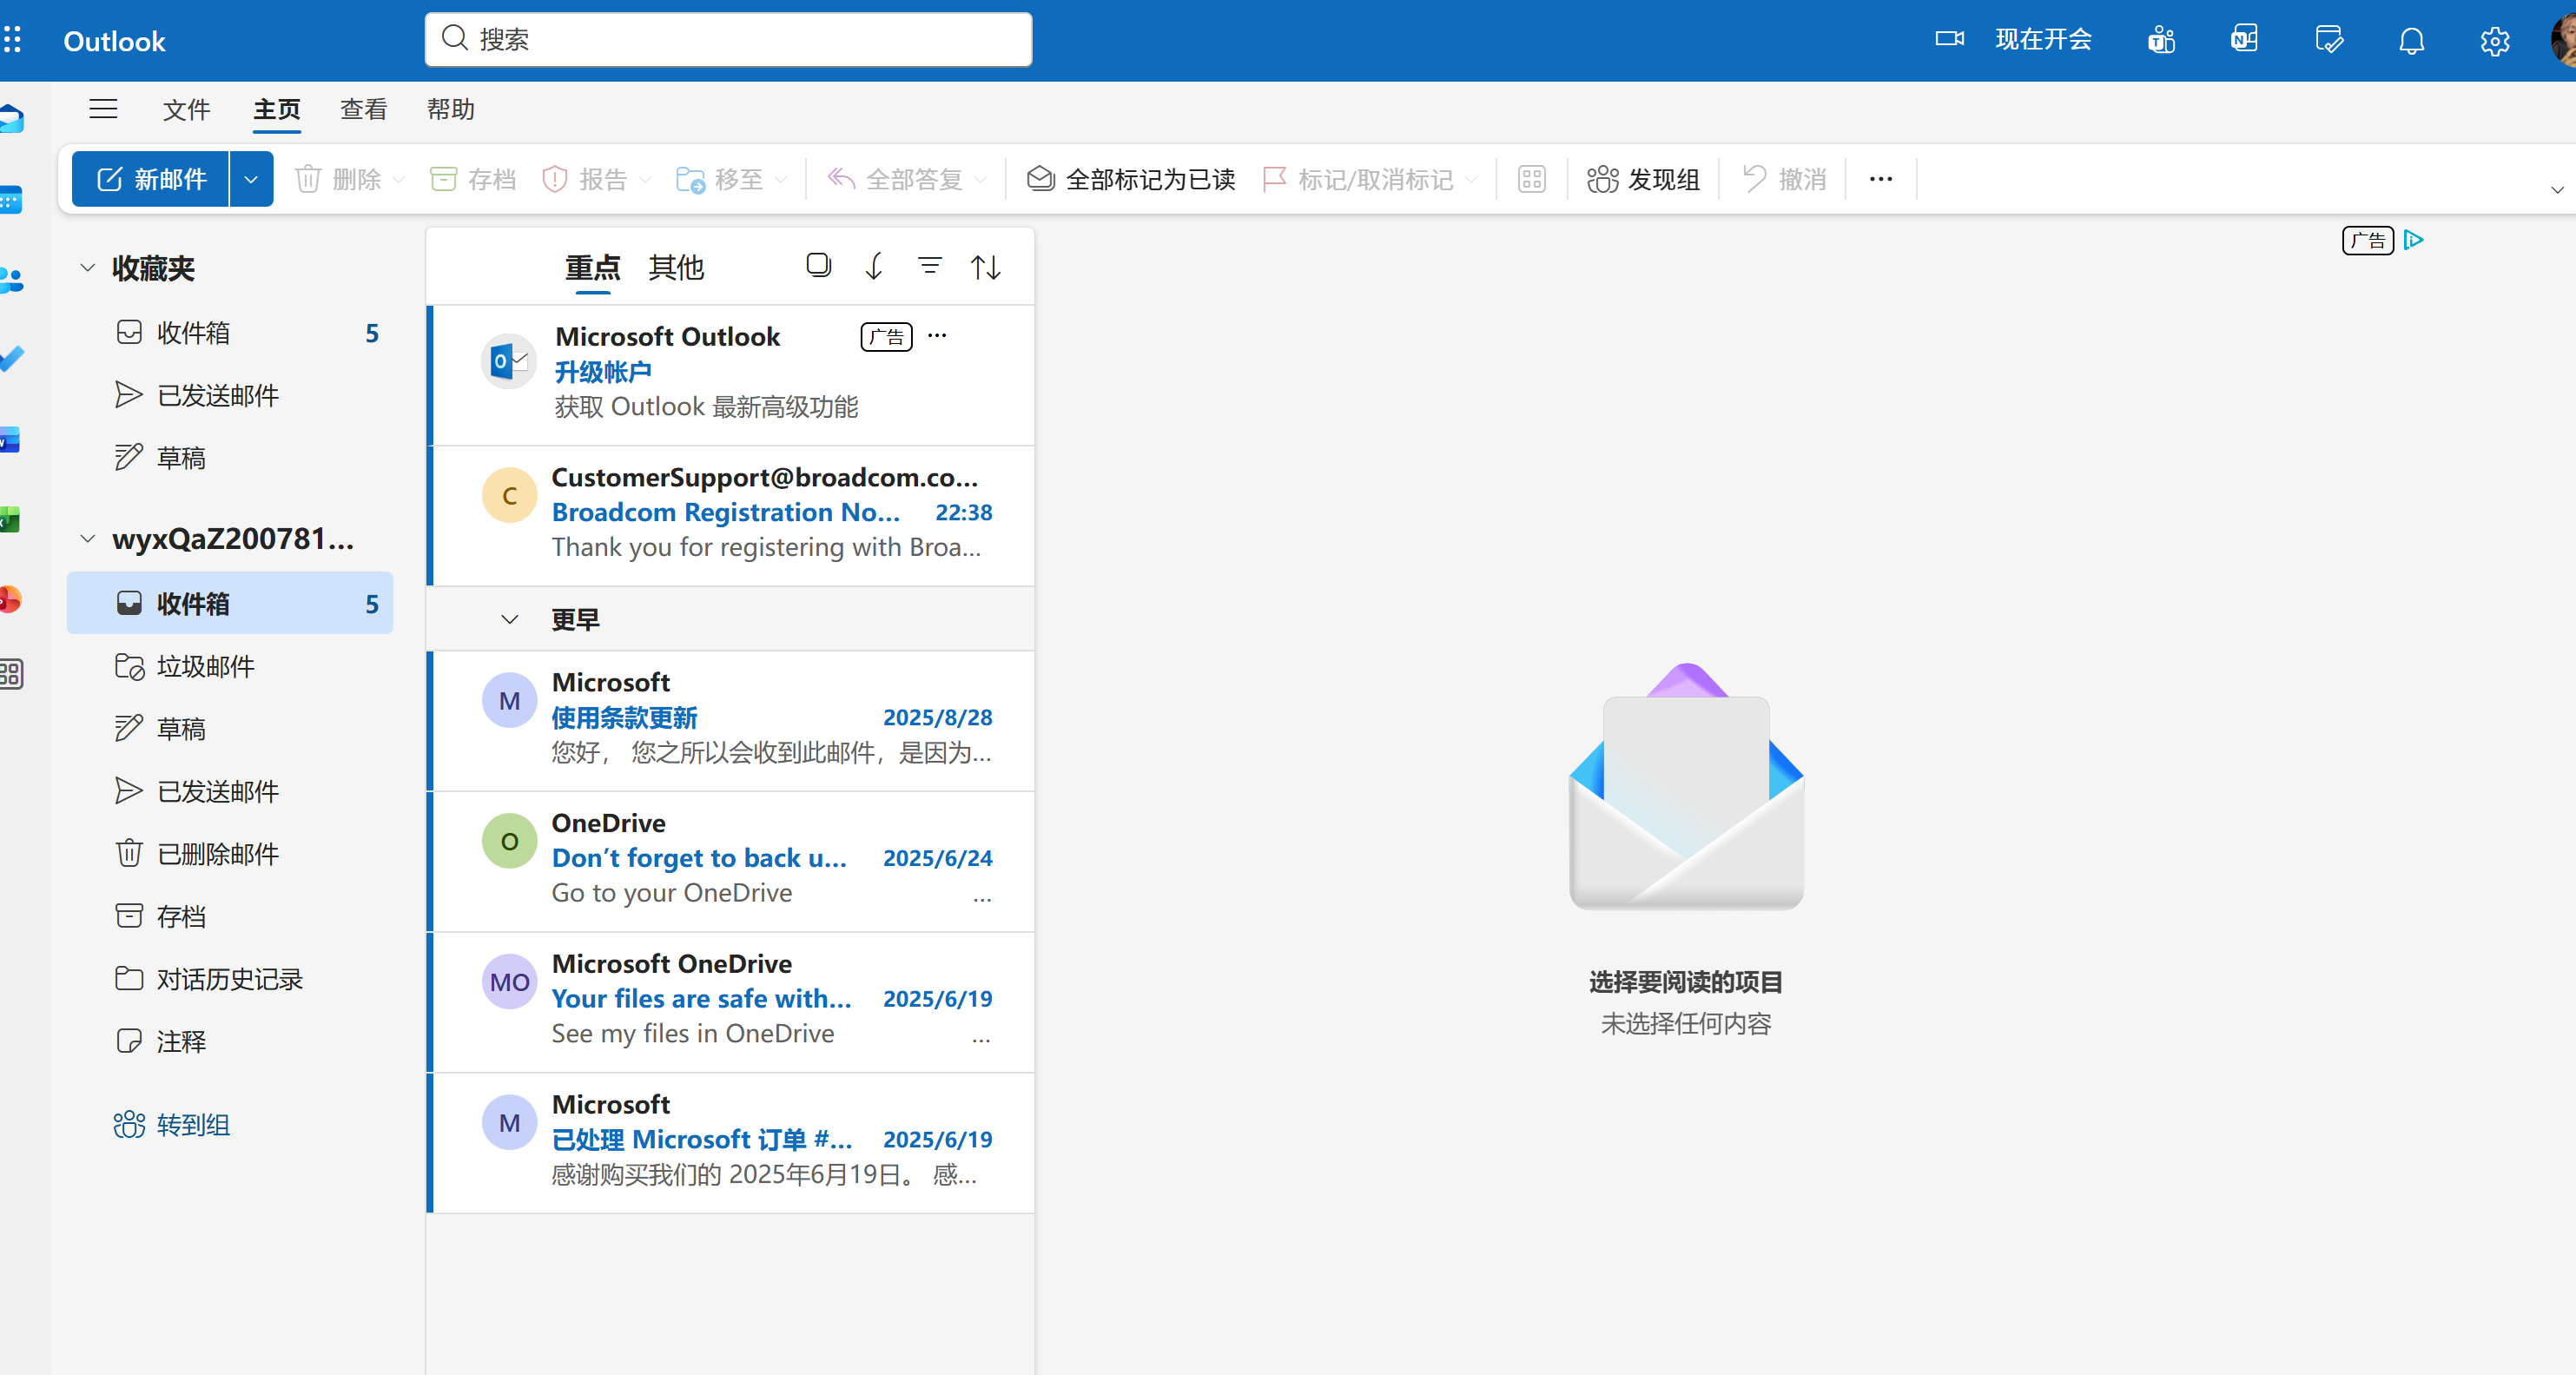Image resolution: width=2576 pixels, height=1375 pixels.
Task: Switch to the 其他 inbox tab
Action: coord(677,267)
